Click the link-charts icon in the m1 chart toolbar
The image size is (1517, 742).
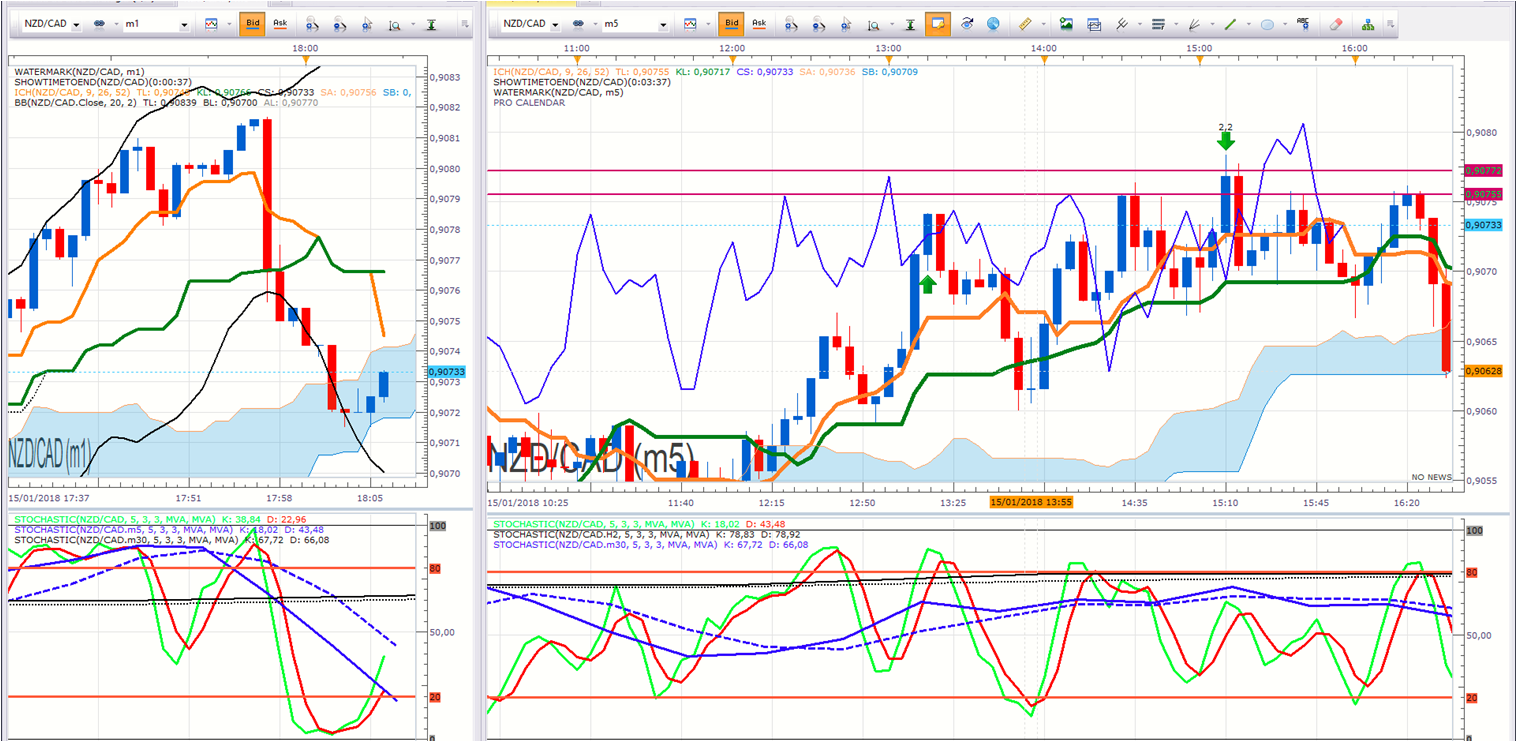click(x=99, y=23)
